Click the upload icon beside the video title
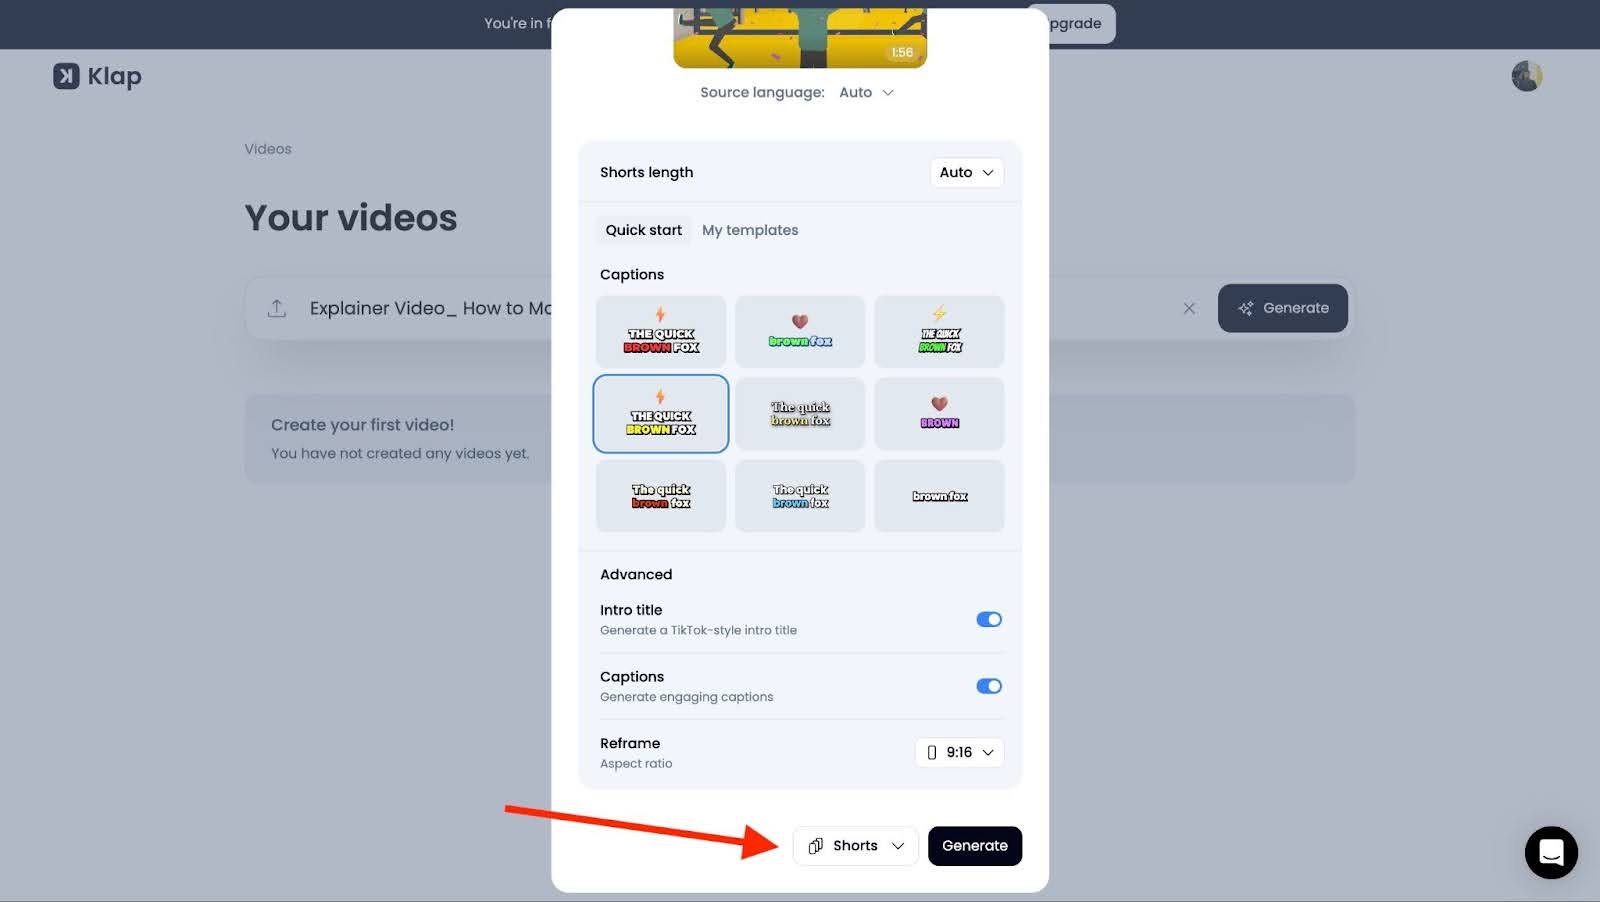1600x902 pixels. [277, 308]
